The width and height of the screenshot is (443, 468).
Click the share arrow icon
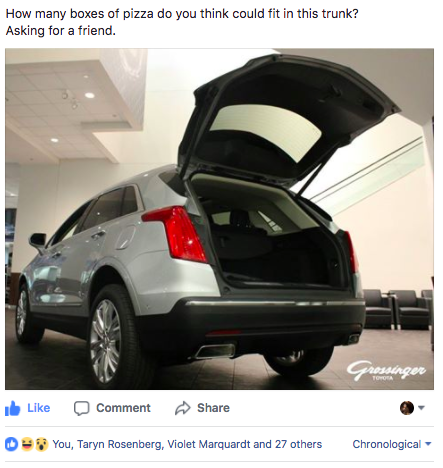(183, 408)
